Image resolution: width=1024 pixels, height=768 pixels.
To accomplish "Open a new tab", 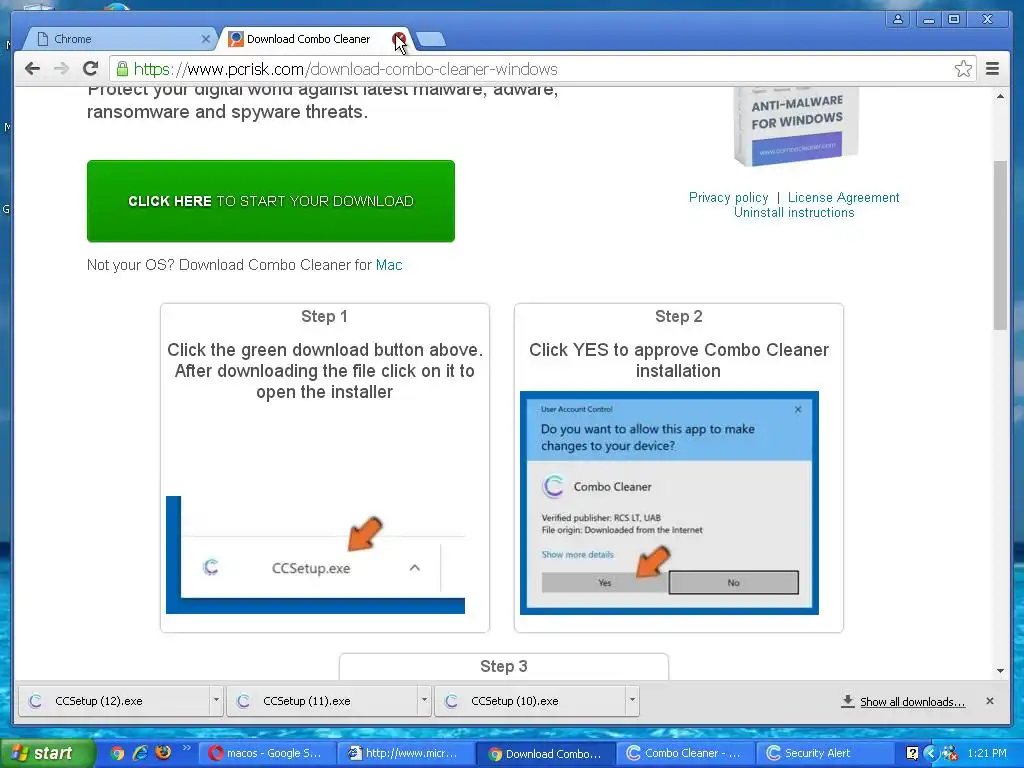I will click(x=431, y=40).
